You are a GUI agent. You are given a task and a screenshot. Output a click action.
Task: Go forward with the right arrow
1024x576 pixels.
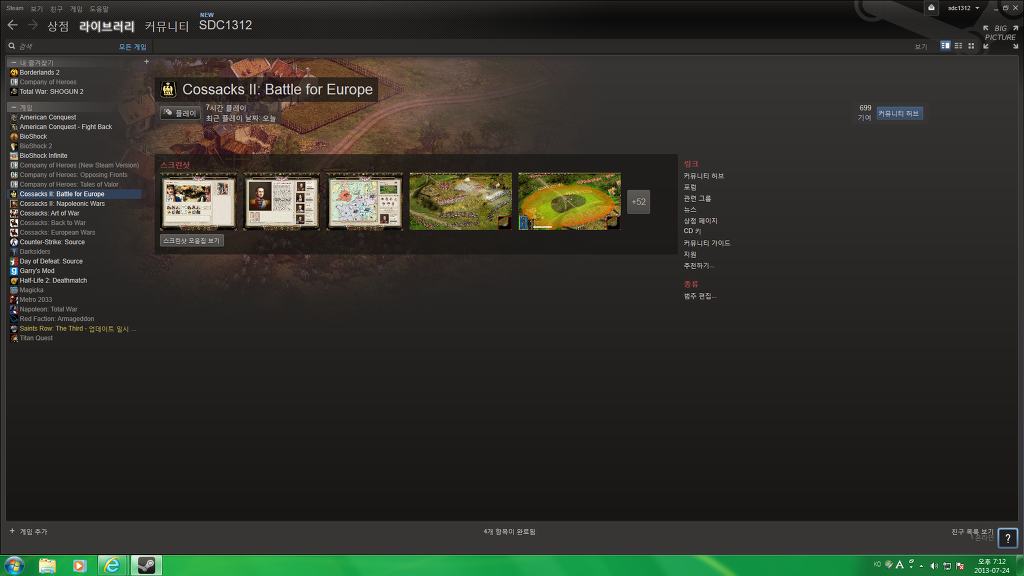[33, 25]
